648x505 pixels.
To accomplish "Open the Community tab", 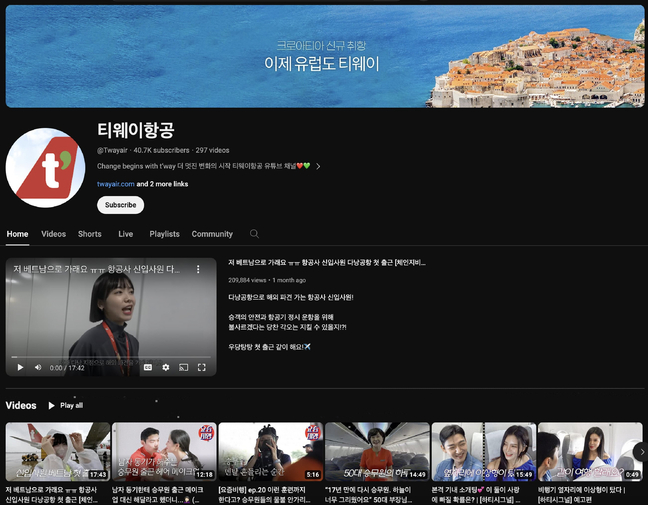I will click(212, 234).
